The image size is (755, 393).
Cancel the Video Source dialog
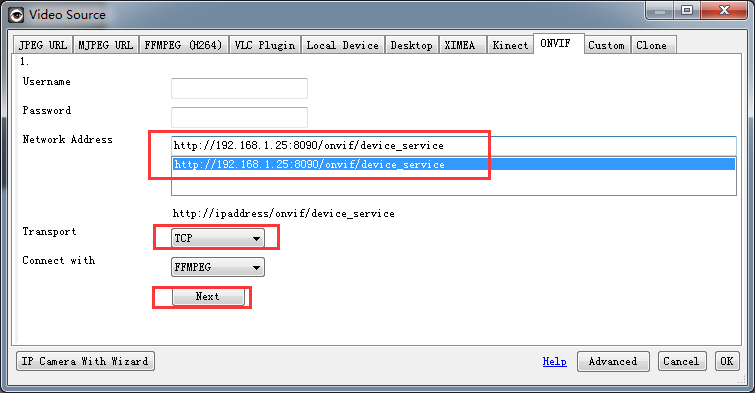pyautogui.click(x=681, y=361)
